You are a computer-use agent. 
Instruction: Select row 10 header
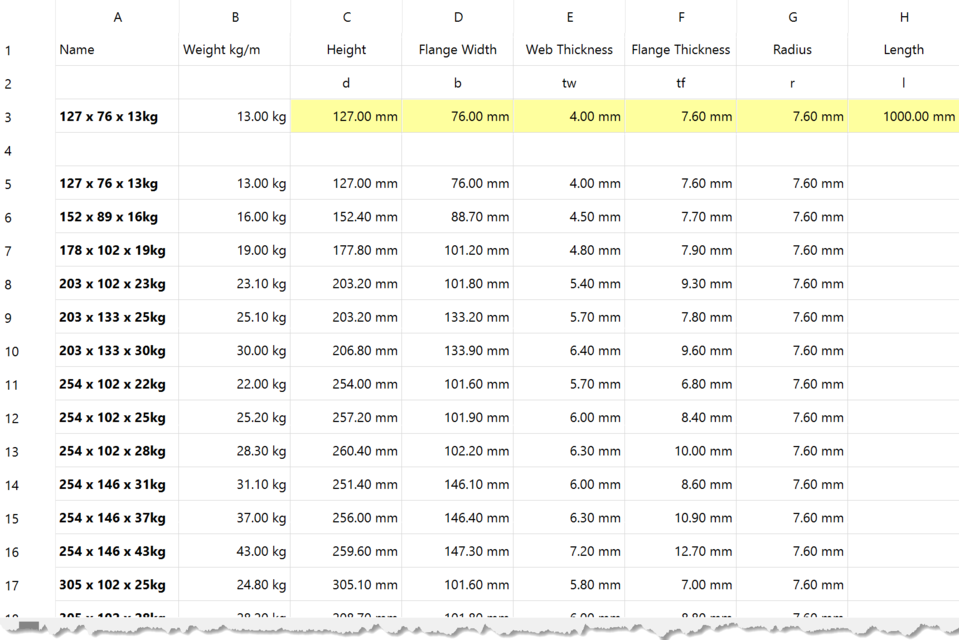click(11, 351)
